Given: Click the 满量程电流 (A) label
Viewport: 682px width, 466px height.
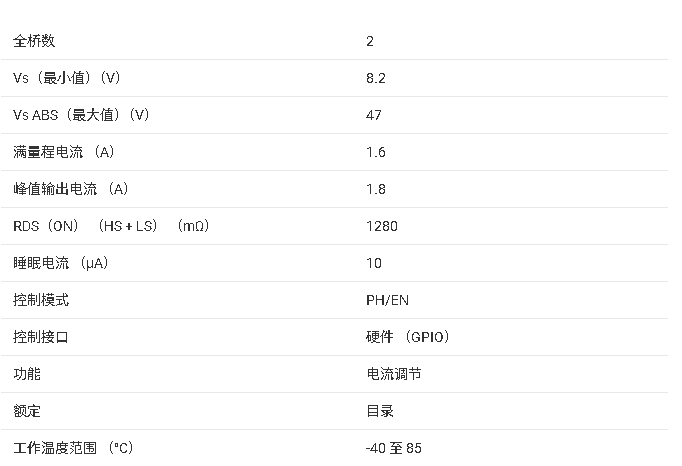Looking at the screenshot, I should [65, 152].
